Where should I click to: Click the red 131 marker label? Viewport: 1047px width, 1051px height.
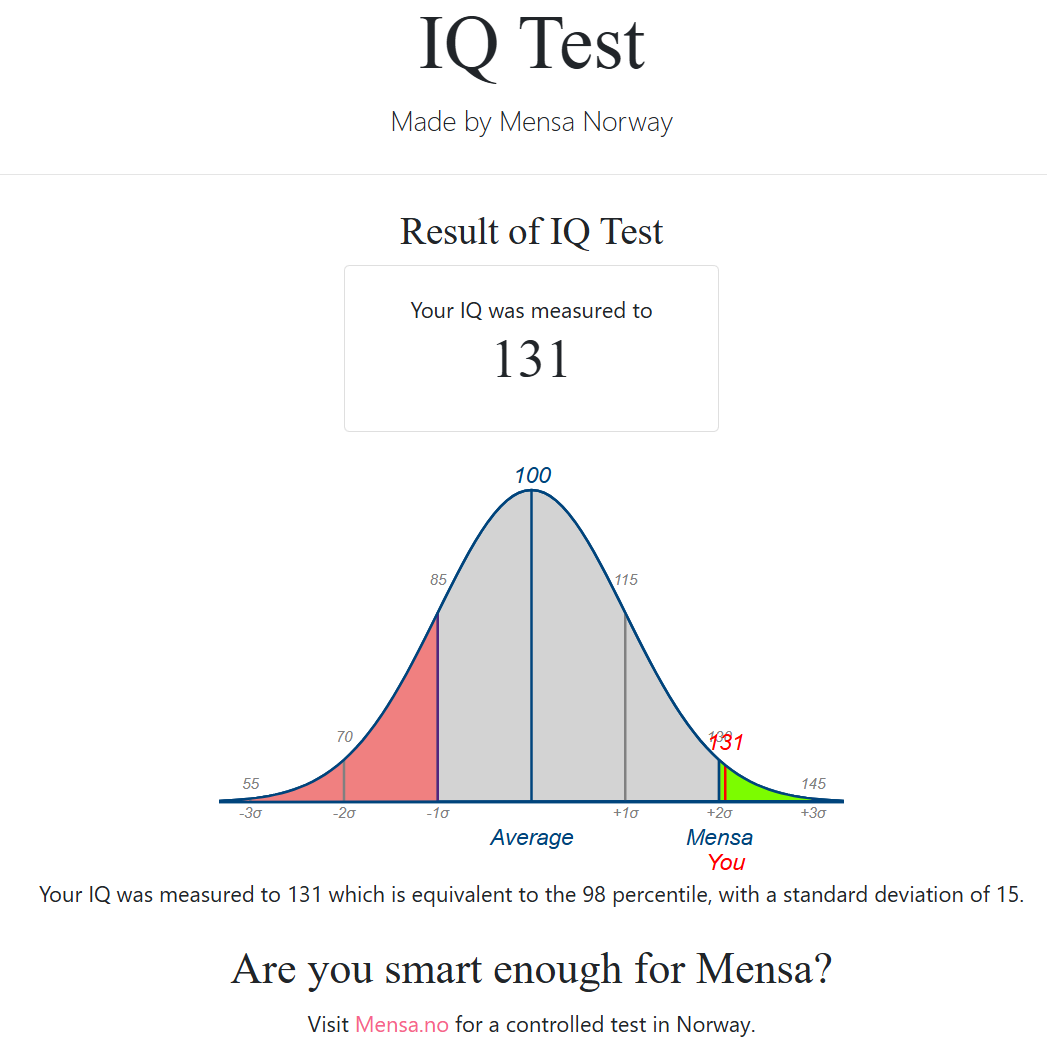727,743
